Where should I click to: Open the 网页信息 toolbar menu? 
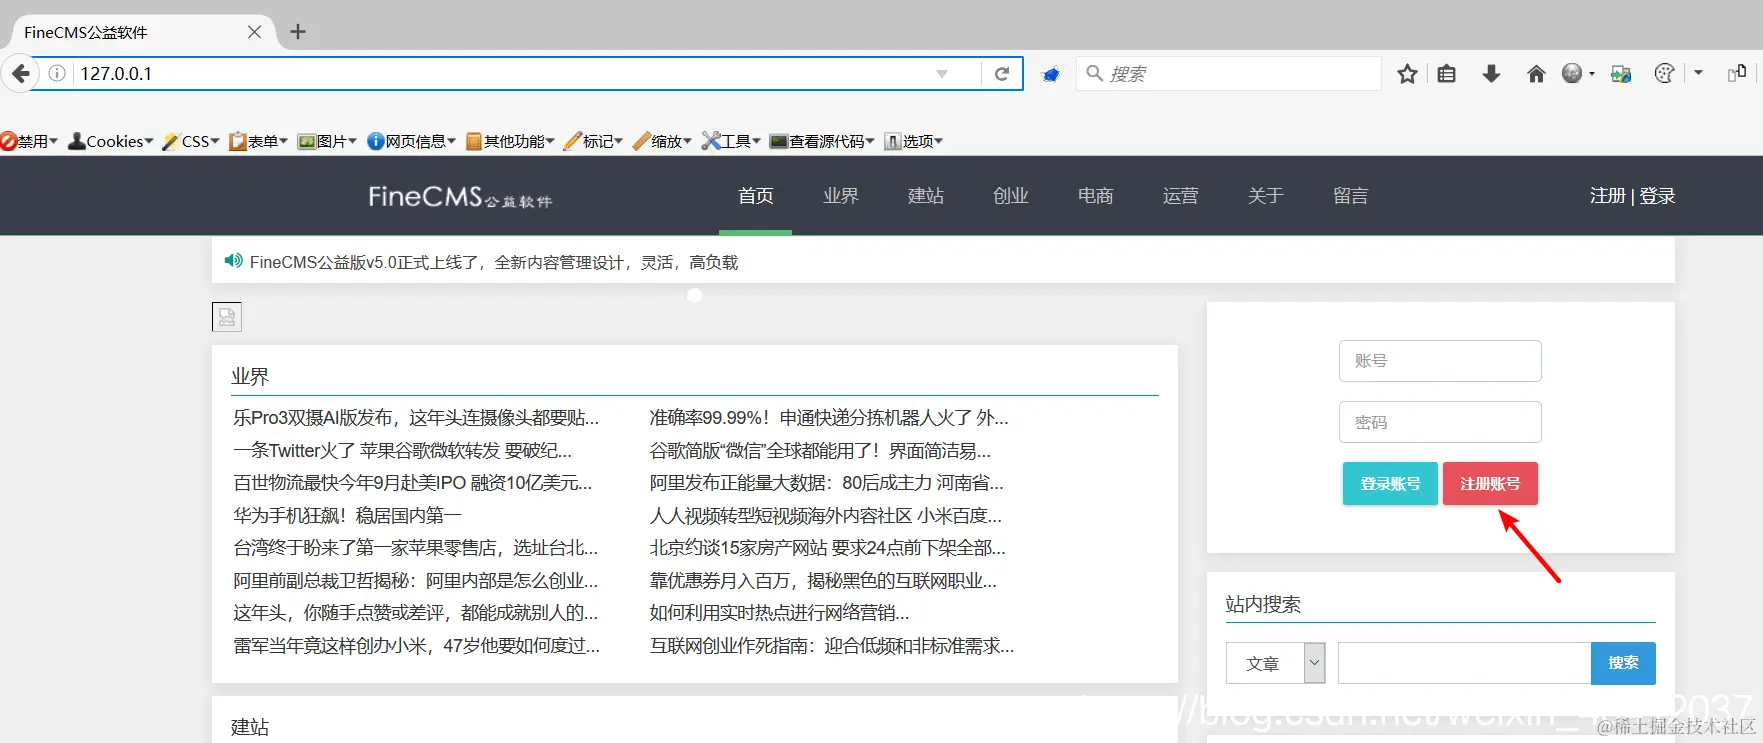[411, 141]
